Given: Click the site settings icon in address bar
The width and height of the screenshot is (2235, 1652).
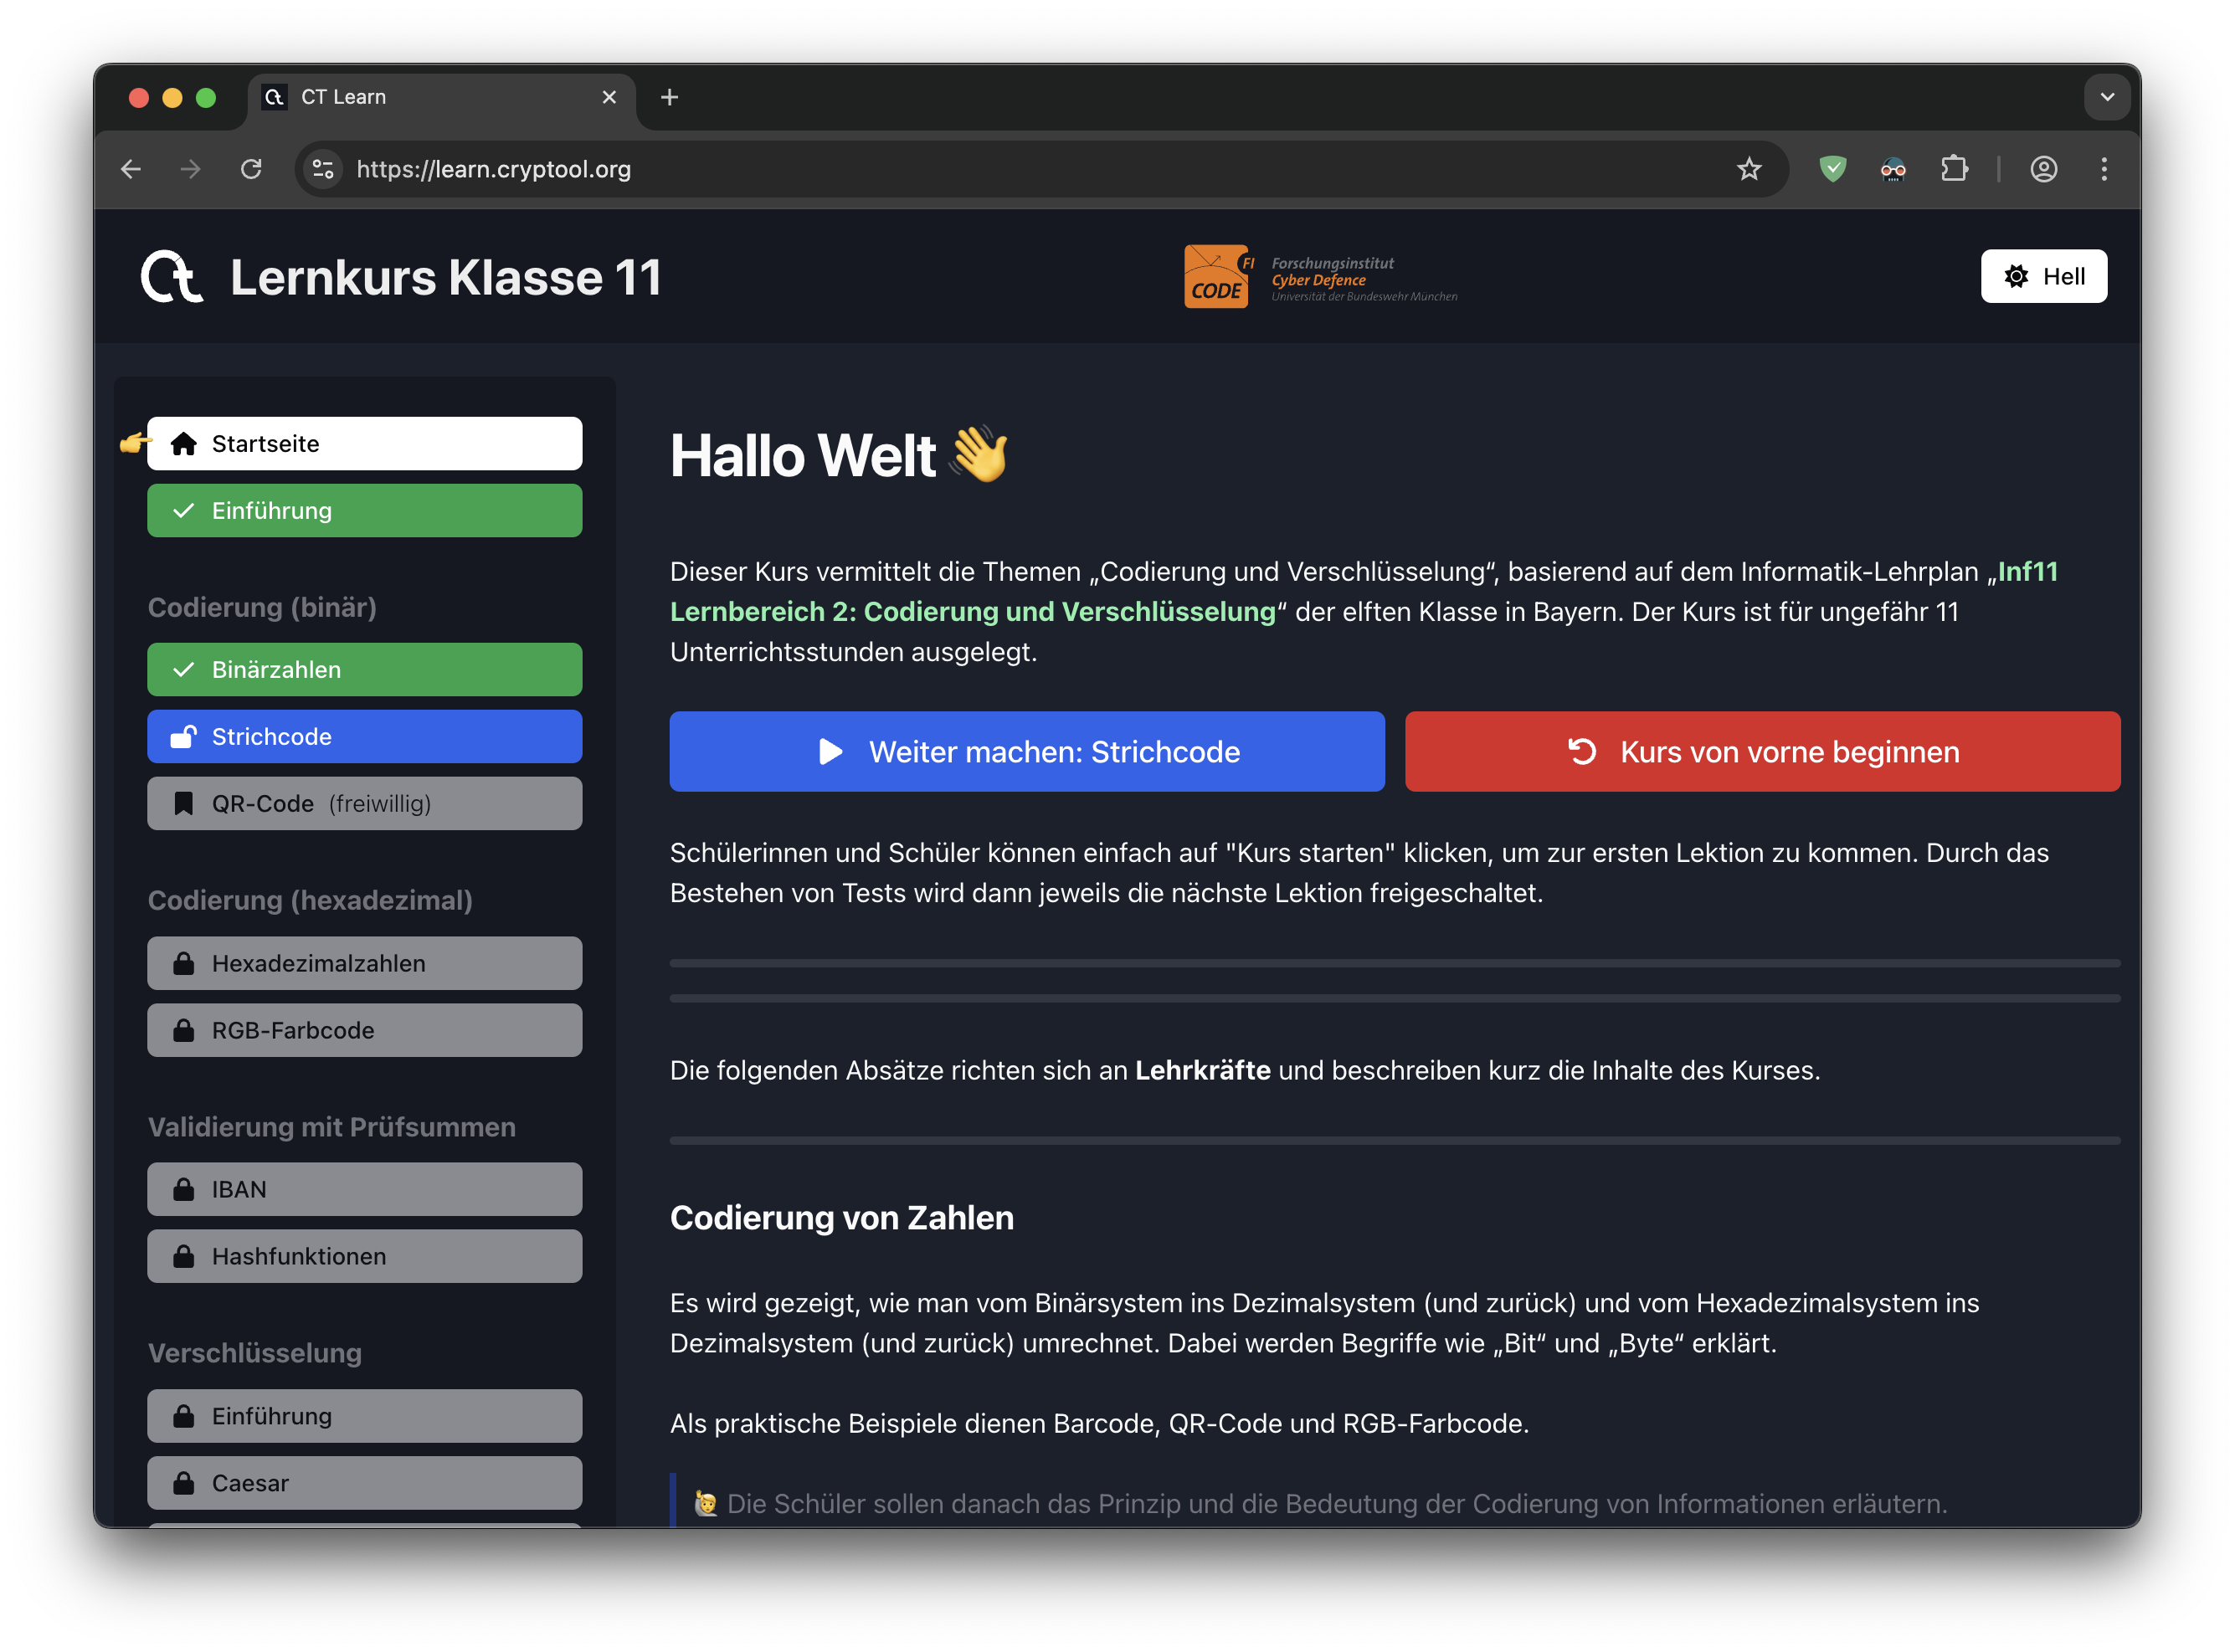Looking at the screenshot, I should point(323,169).
